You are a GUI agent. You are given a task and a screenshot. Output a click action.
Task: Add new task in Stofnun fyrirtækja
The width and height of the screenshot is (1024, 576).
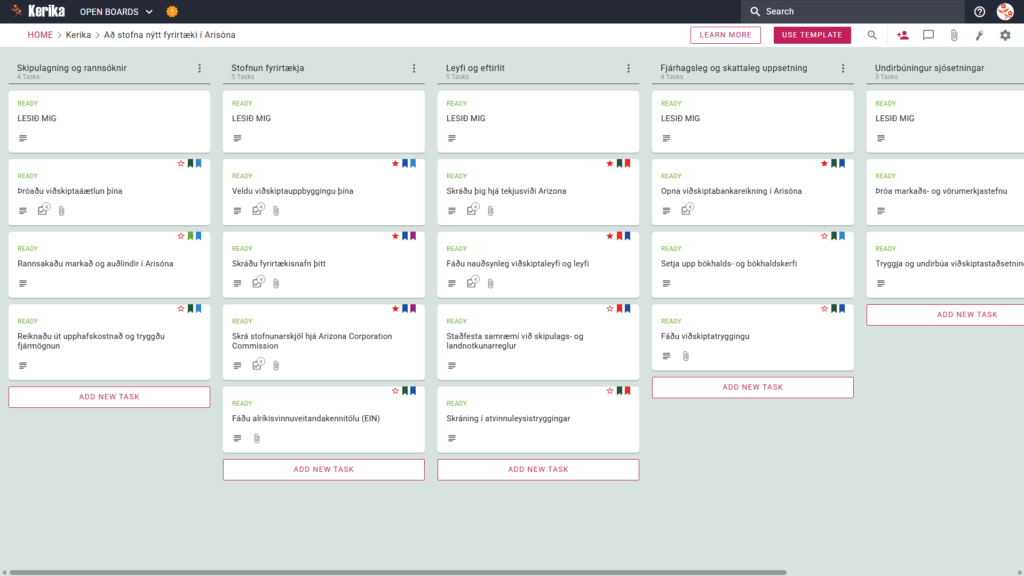click(x=324, y=470)
